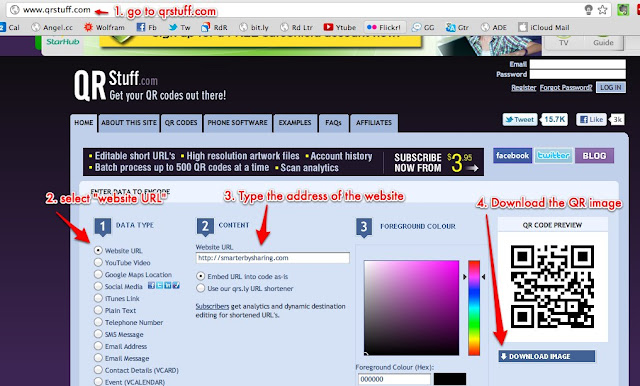The height and width of the screenshot is (386, 640).
Task: Select the SMS Message data type
Action: 98,334
